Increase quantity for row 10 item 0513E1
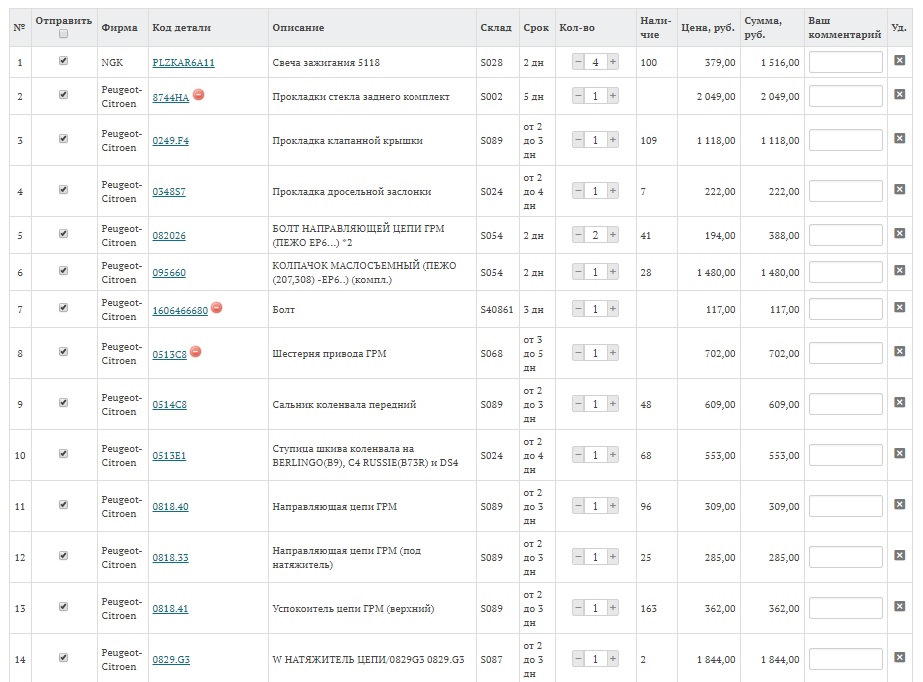923x682 pixels. pos(612,455)
